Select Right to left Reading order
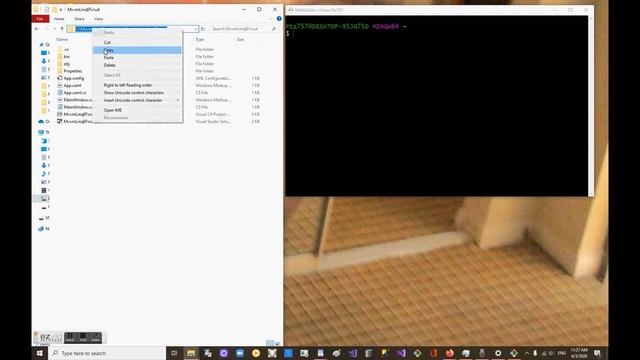 point(137,85)
